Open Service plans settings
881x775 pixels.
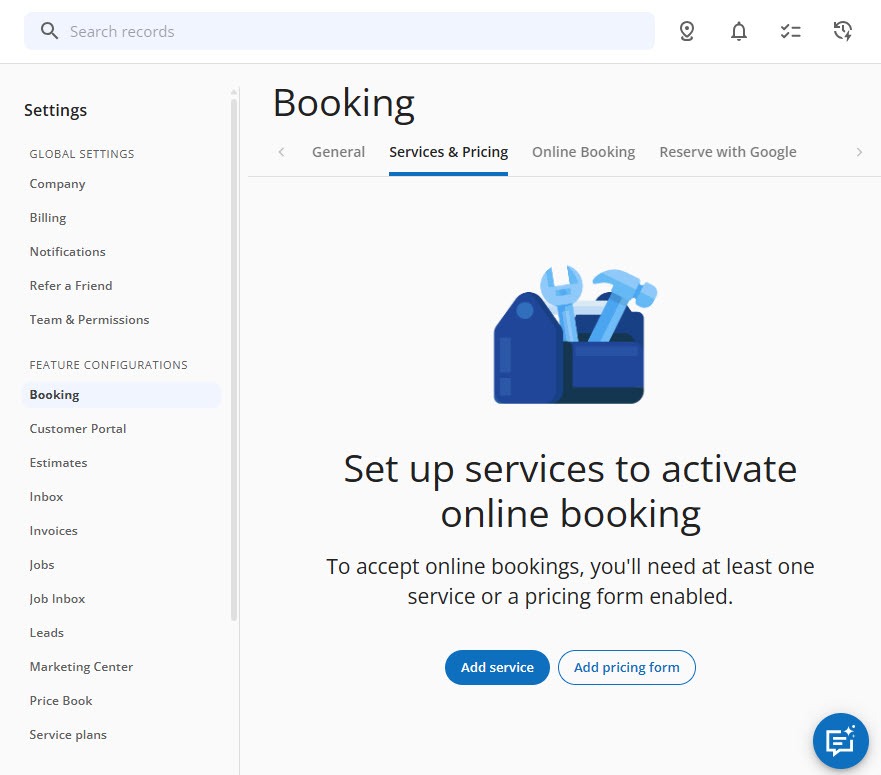tap(68, 735)
